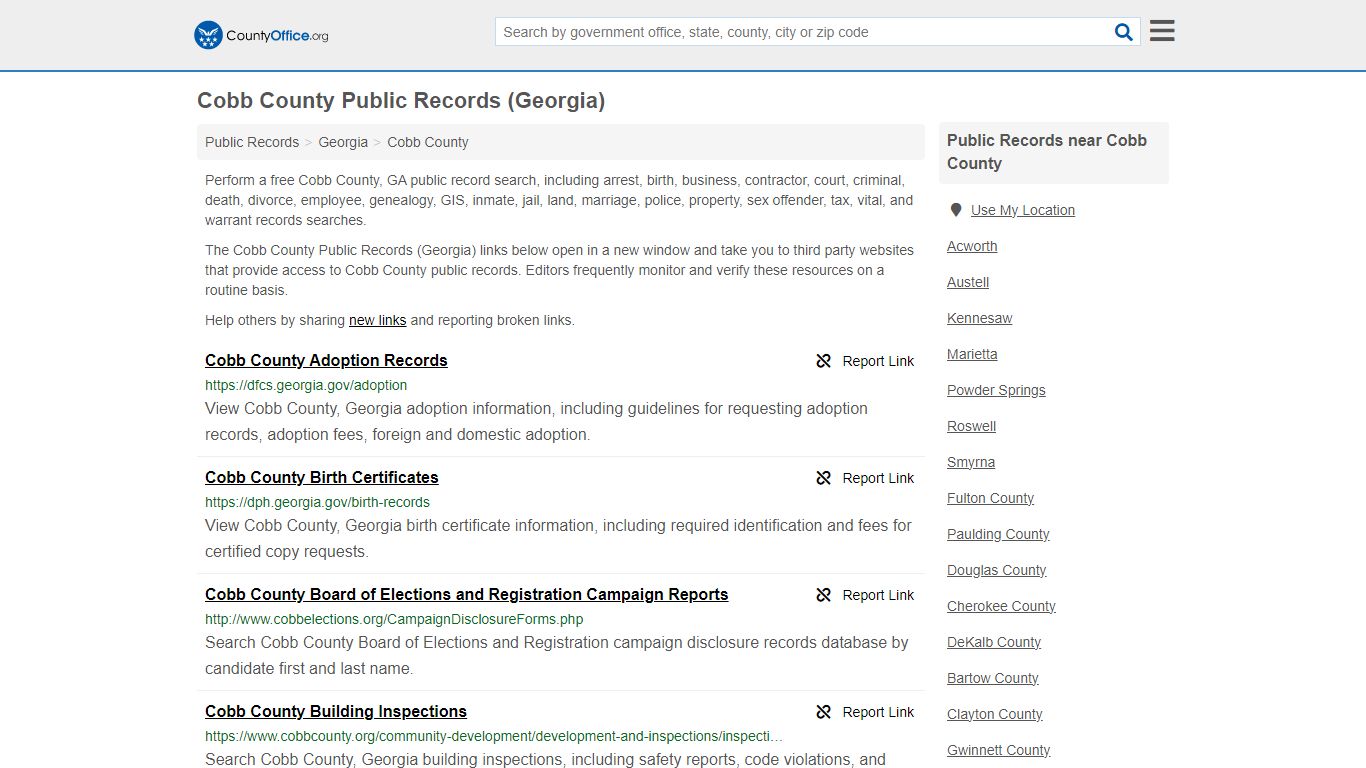This screenshot has width=1366, height=768.
Task: Click the broken-link icon for Campaign Reports
Action: 824,595
